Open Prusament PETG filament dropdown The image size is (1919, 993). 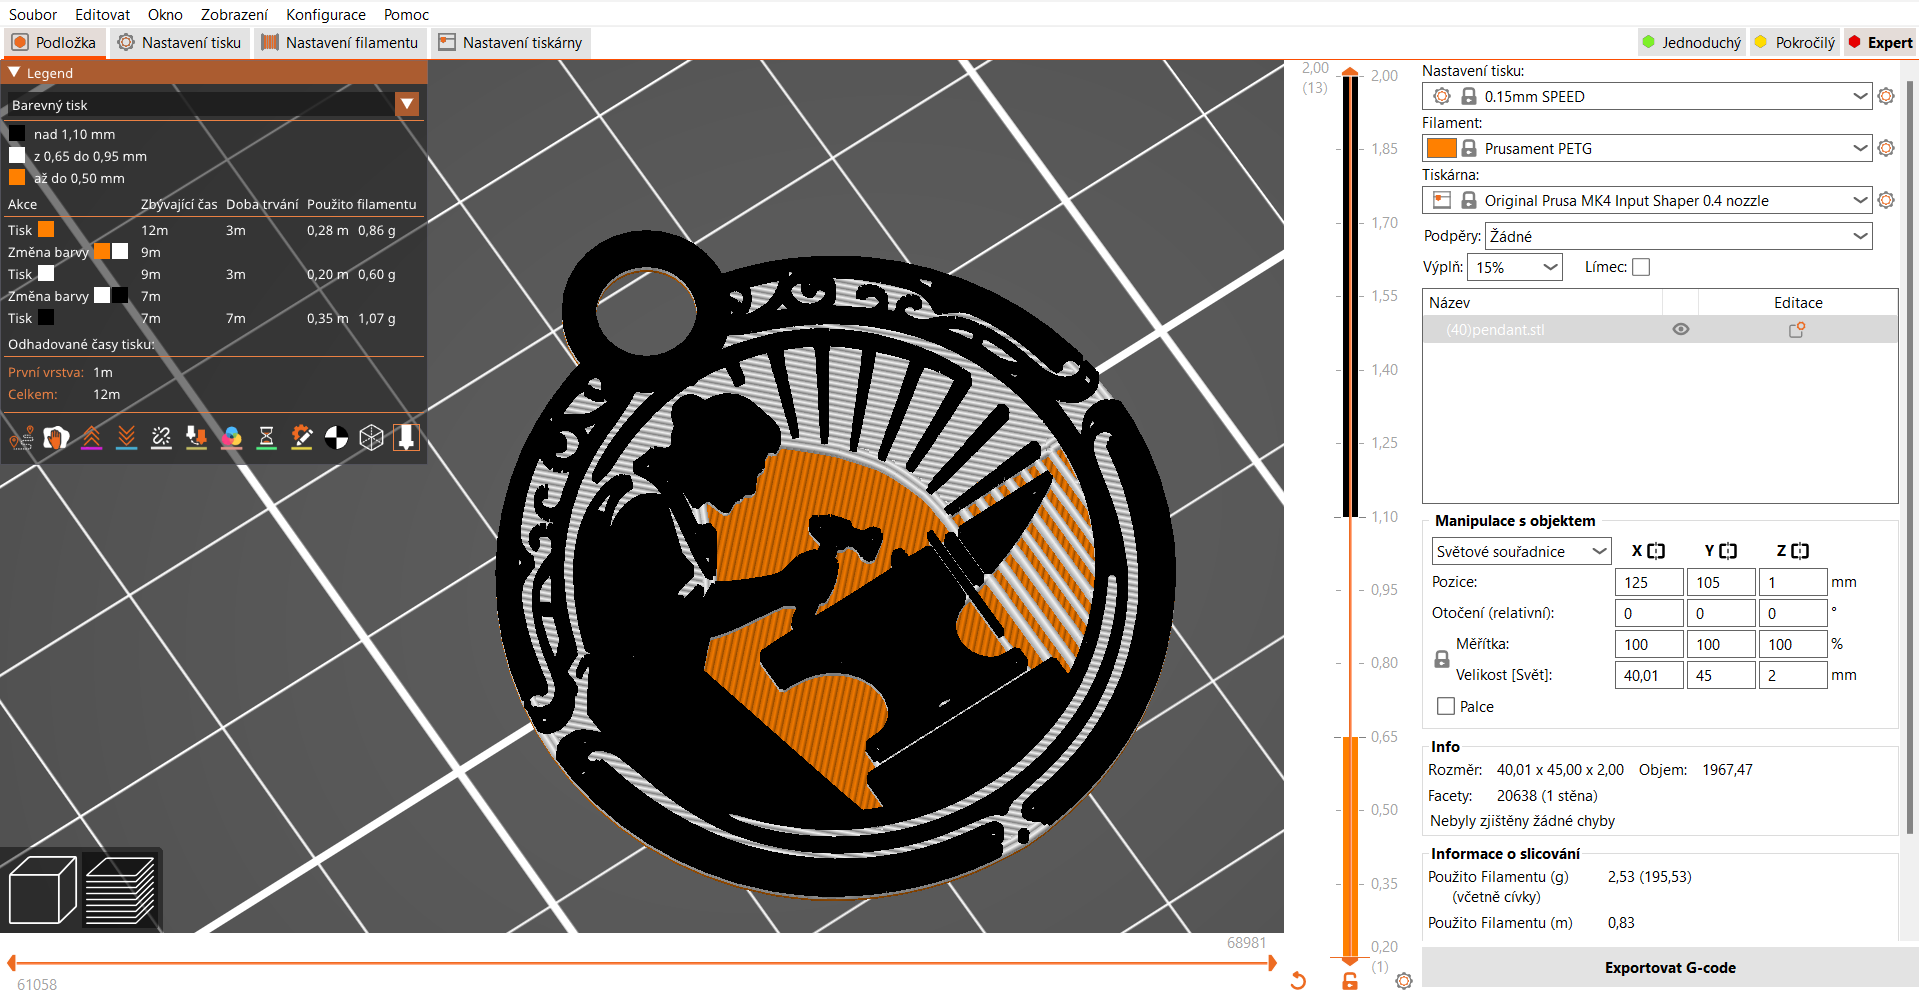[1647, 148]
